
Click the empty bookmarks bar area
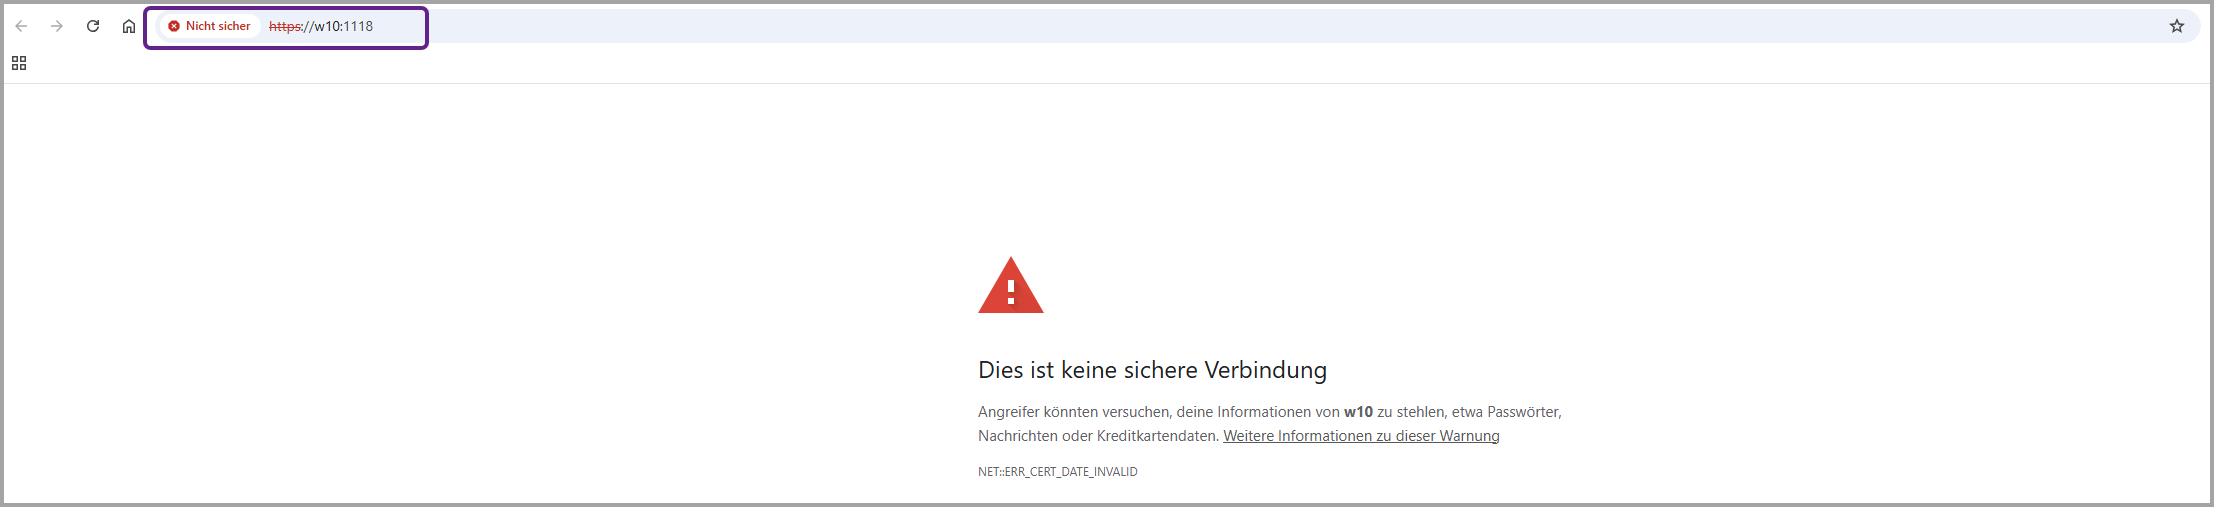click(x=1100, y=63)
